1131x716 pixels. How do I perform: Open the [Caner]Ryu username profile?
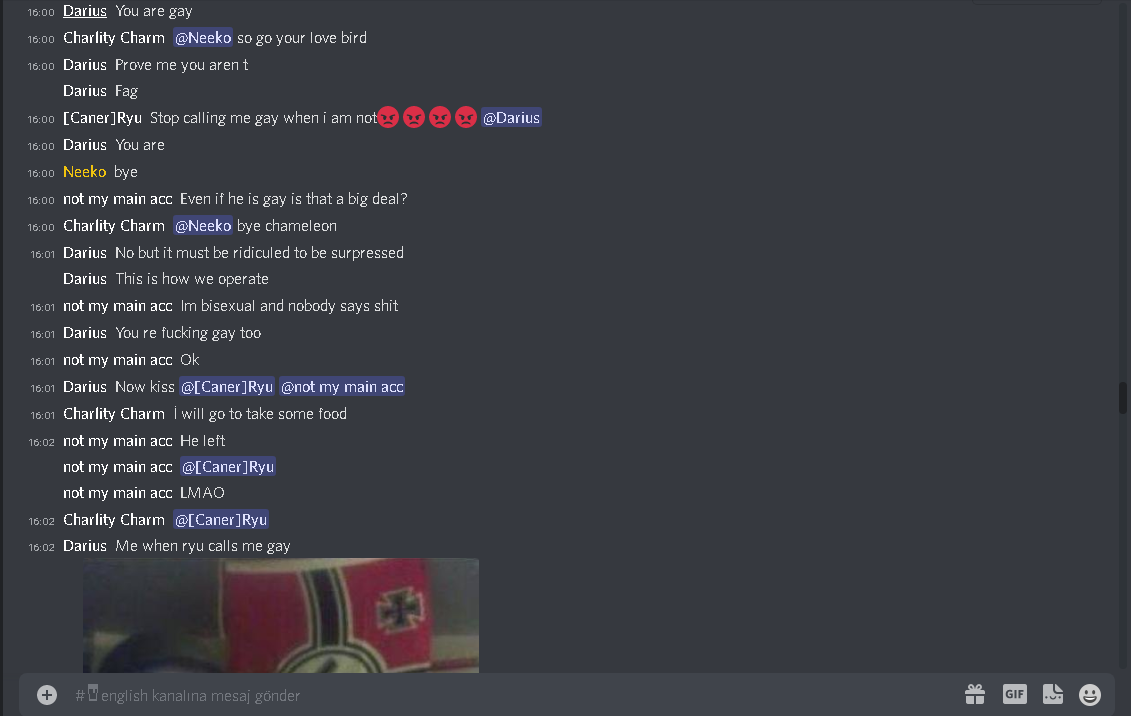click(x=102, y=118)
